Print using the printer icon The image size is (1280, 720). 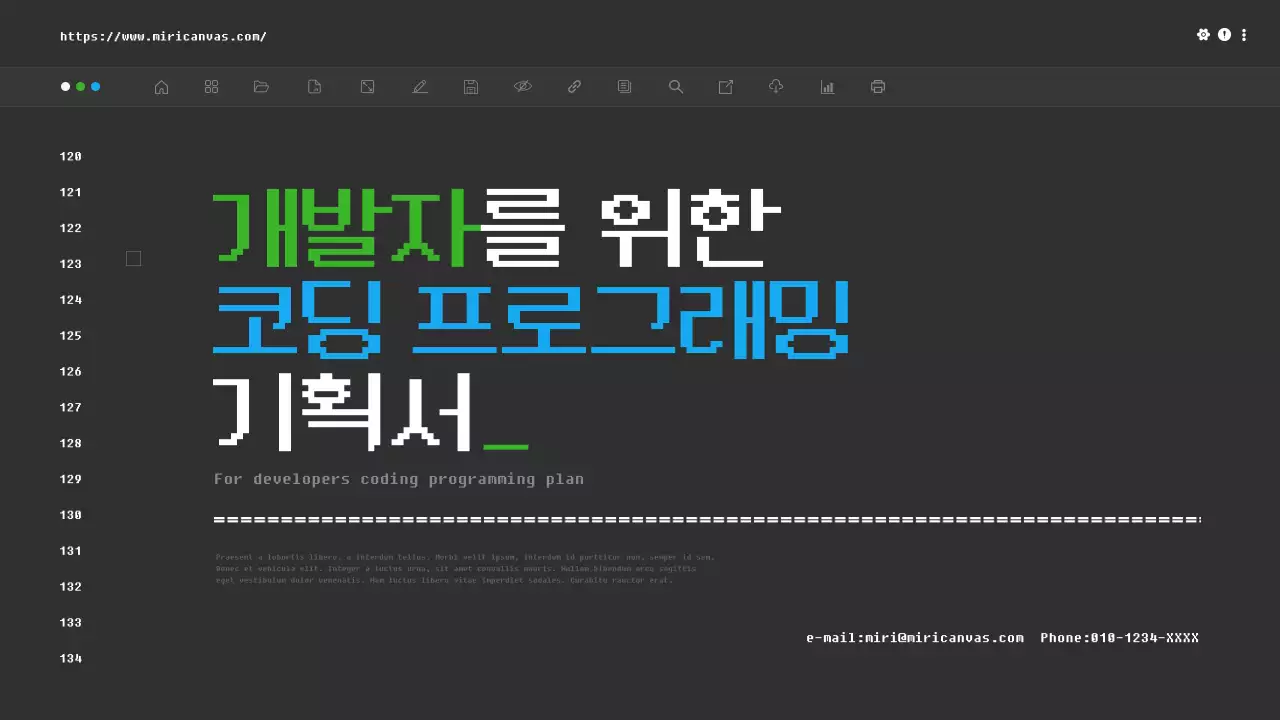[x=877, y=86]
